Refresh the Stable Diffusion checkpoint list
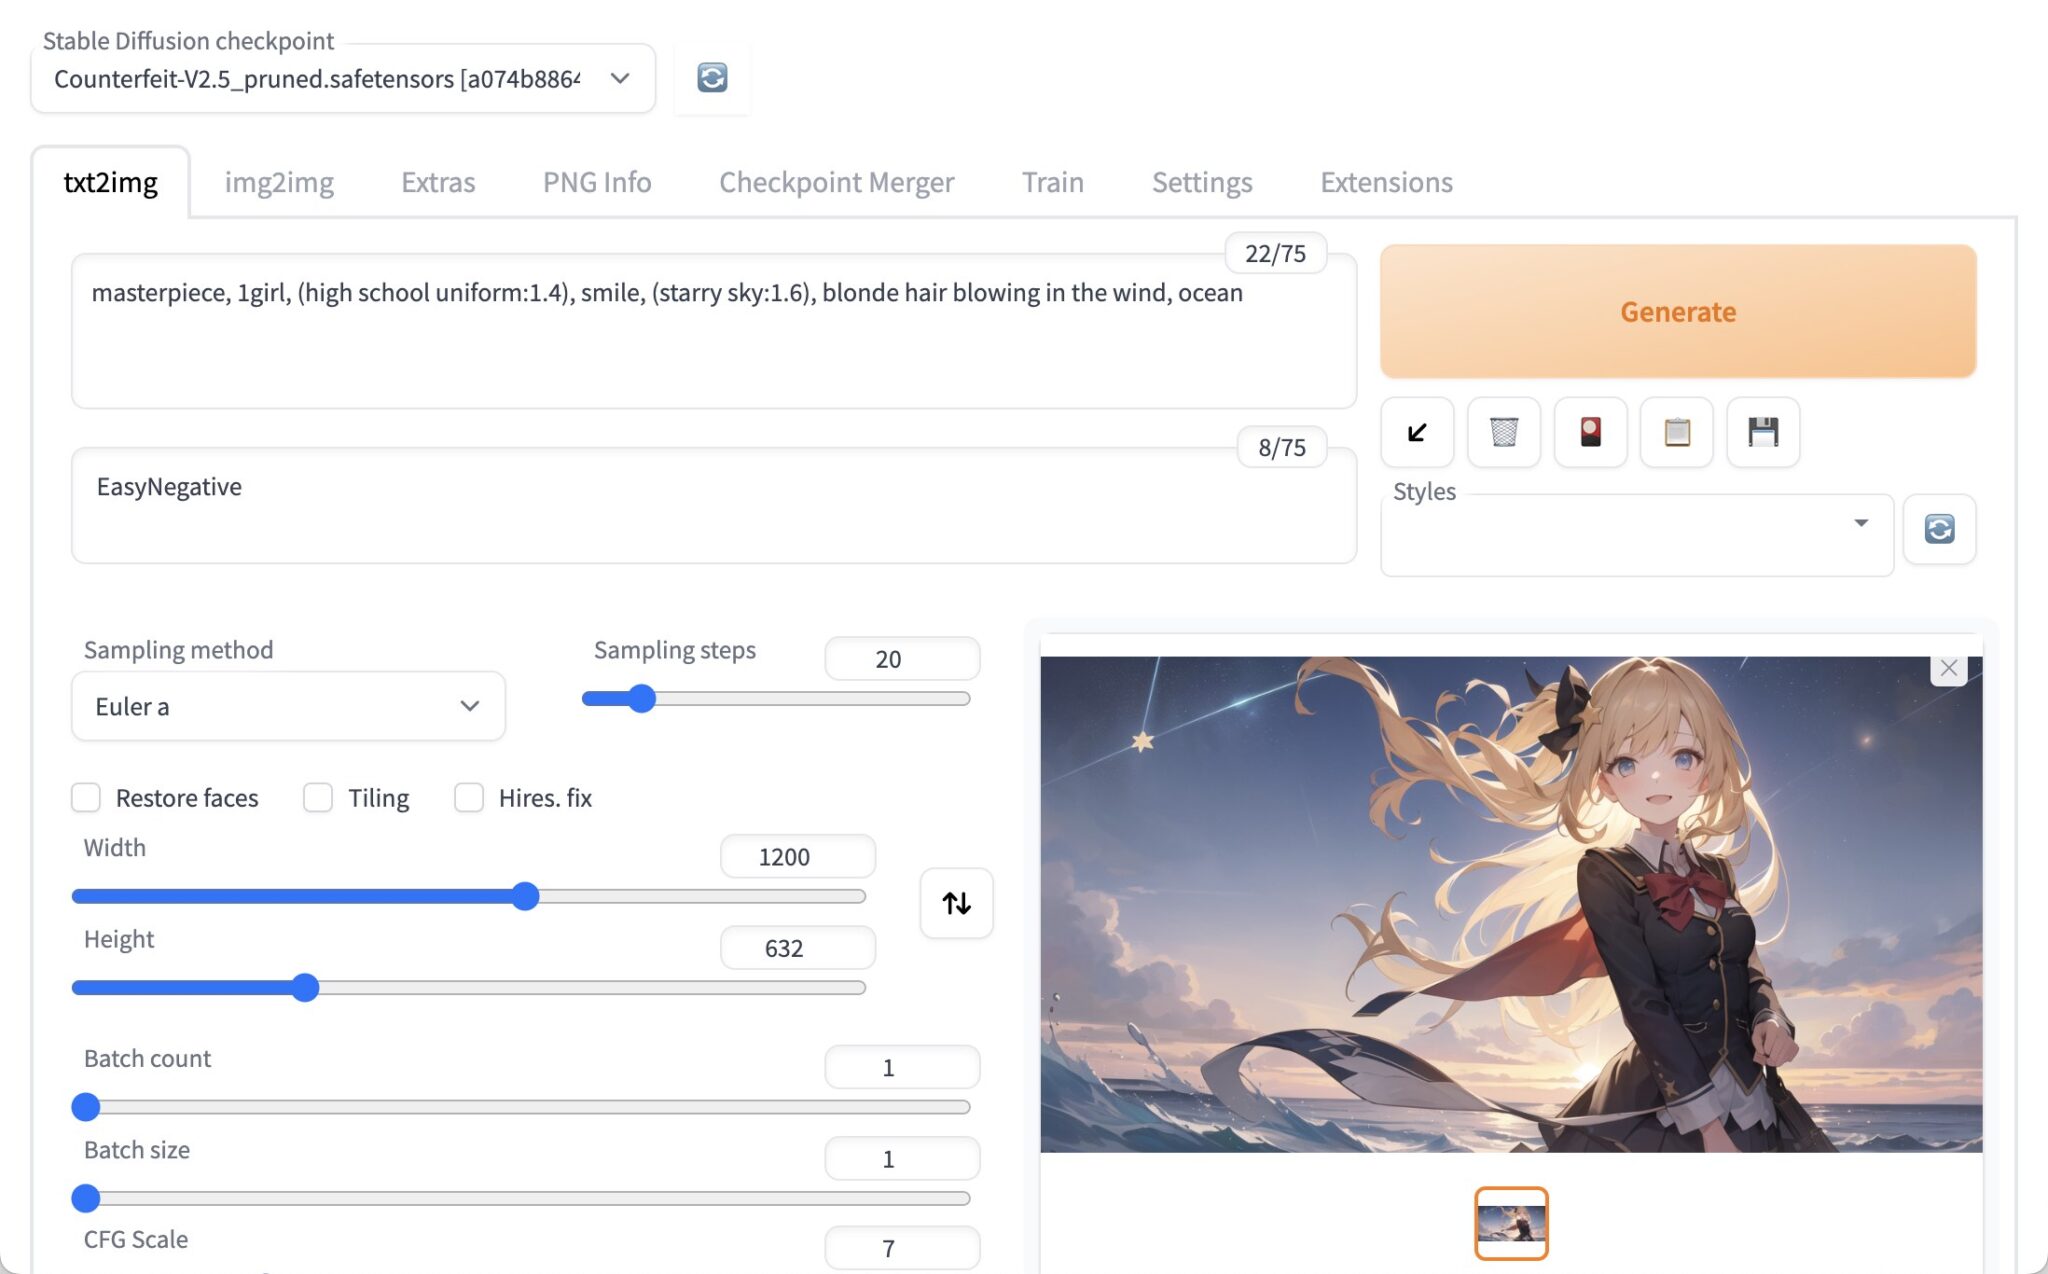Screen dimensions: 2048x1274 tap(711, 78)
